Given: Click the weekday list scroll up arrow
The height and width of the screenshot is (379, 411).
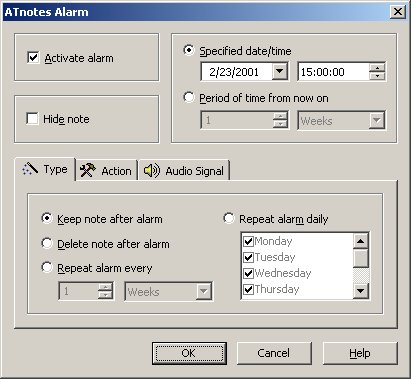Looking at the screenshot, I should (x=360, y=241).
